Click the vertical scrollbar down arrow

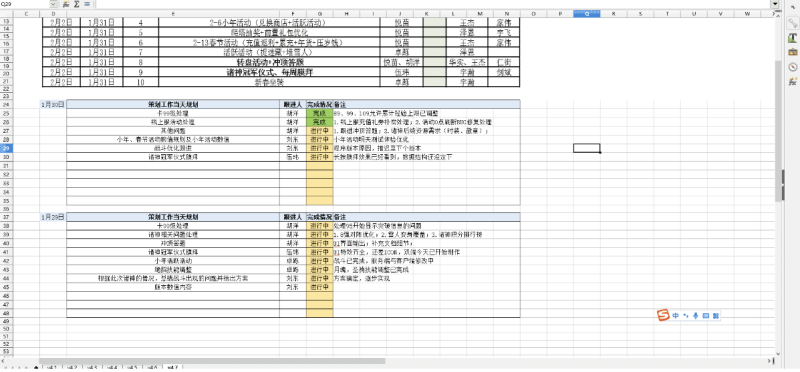click(778, 354)
